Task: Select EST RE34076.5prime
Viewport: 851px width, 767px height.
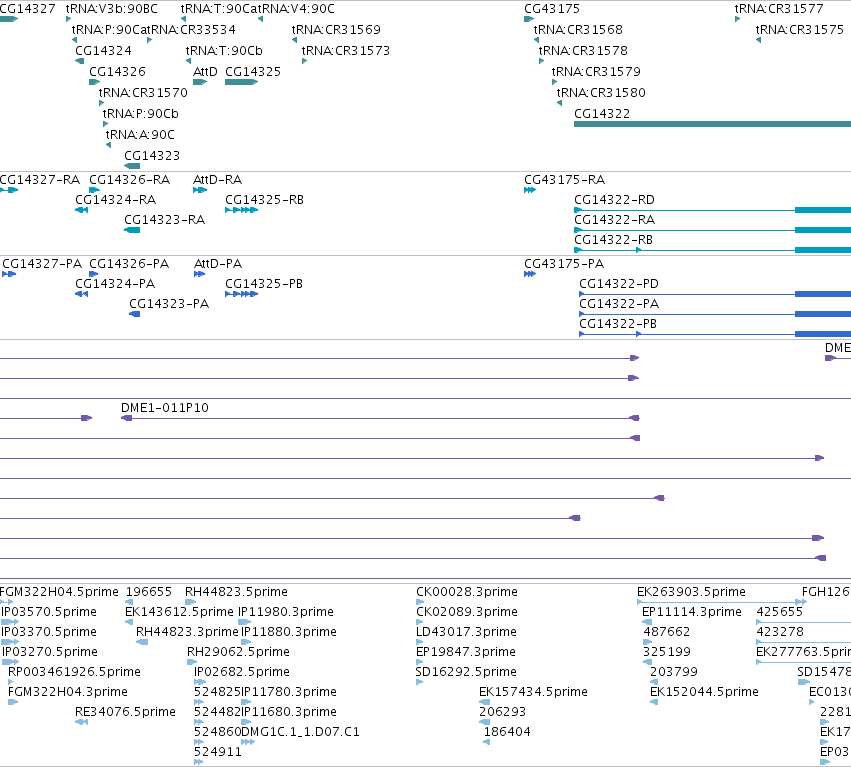Action: pos(81,722)
